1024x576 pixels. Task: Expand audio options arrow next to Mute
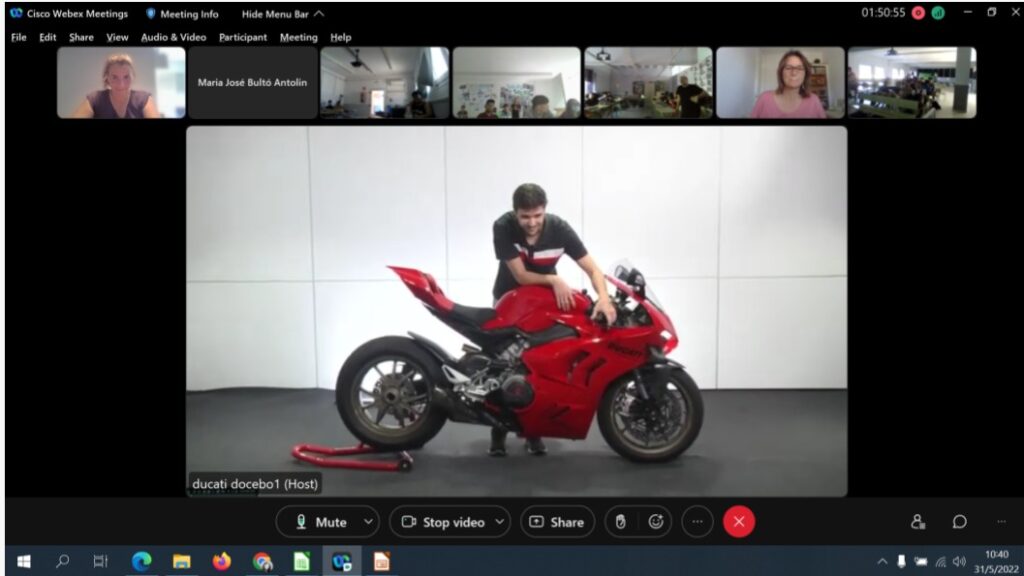click(368, 522)
